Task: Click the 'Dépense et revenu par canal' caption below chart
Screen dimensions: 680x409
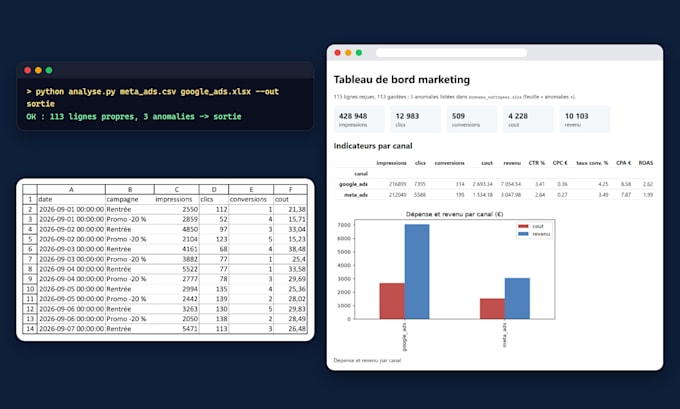Action: coord(367,360)
